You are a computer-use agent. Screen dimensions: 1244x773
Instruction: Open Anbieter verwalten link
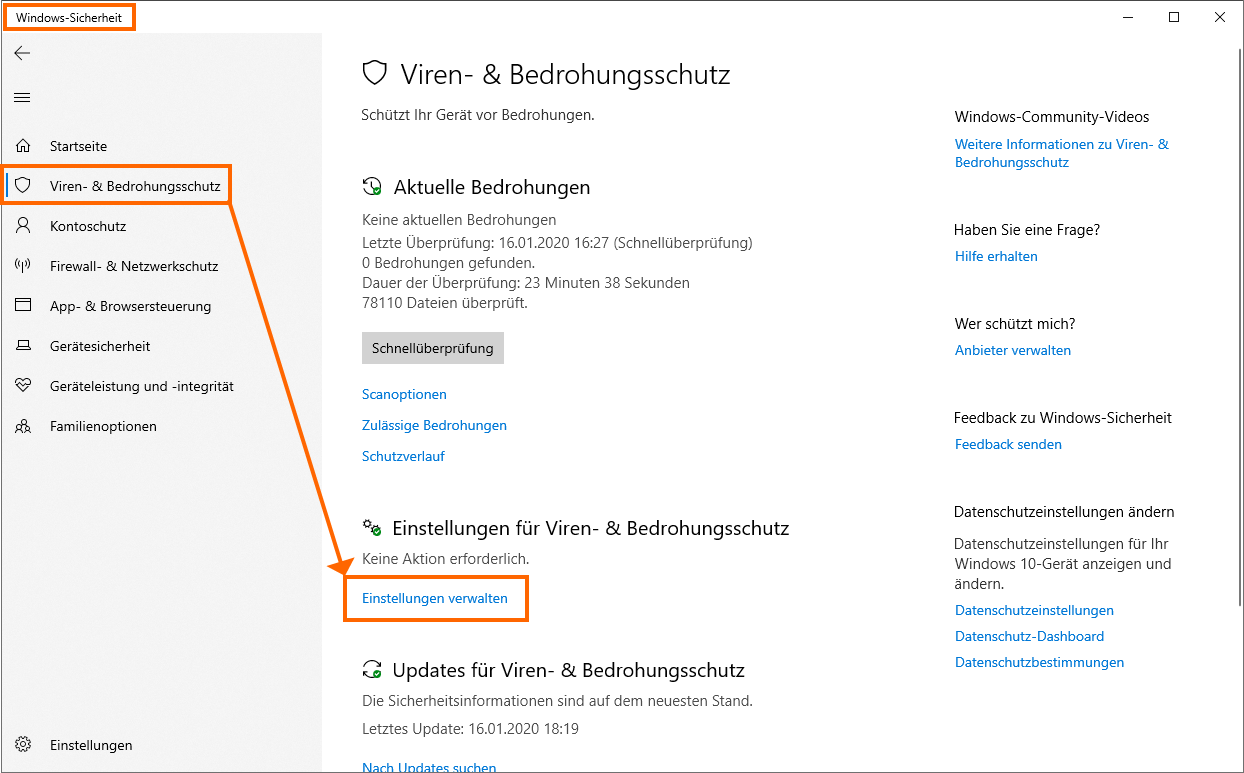coord(1013,351)
